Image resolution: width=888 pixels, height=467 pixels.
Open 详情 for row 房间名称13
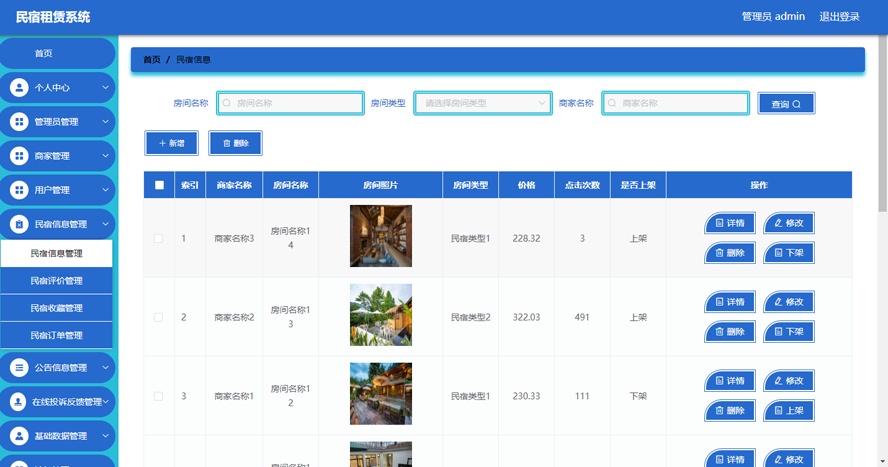click(x=729, y=302)
